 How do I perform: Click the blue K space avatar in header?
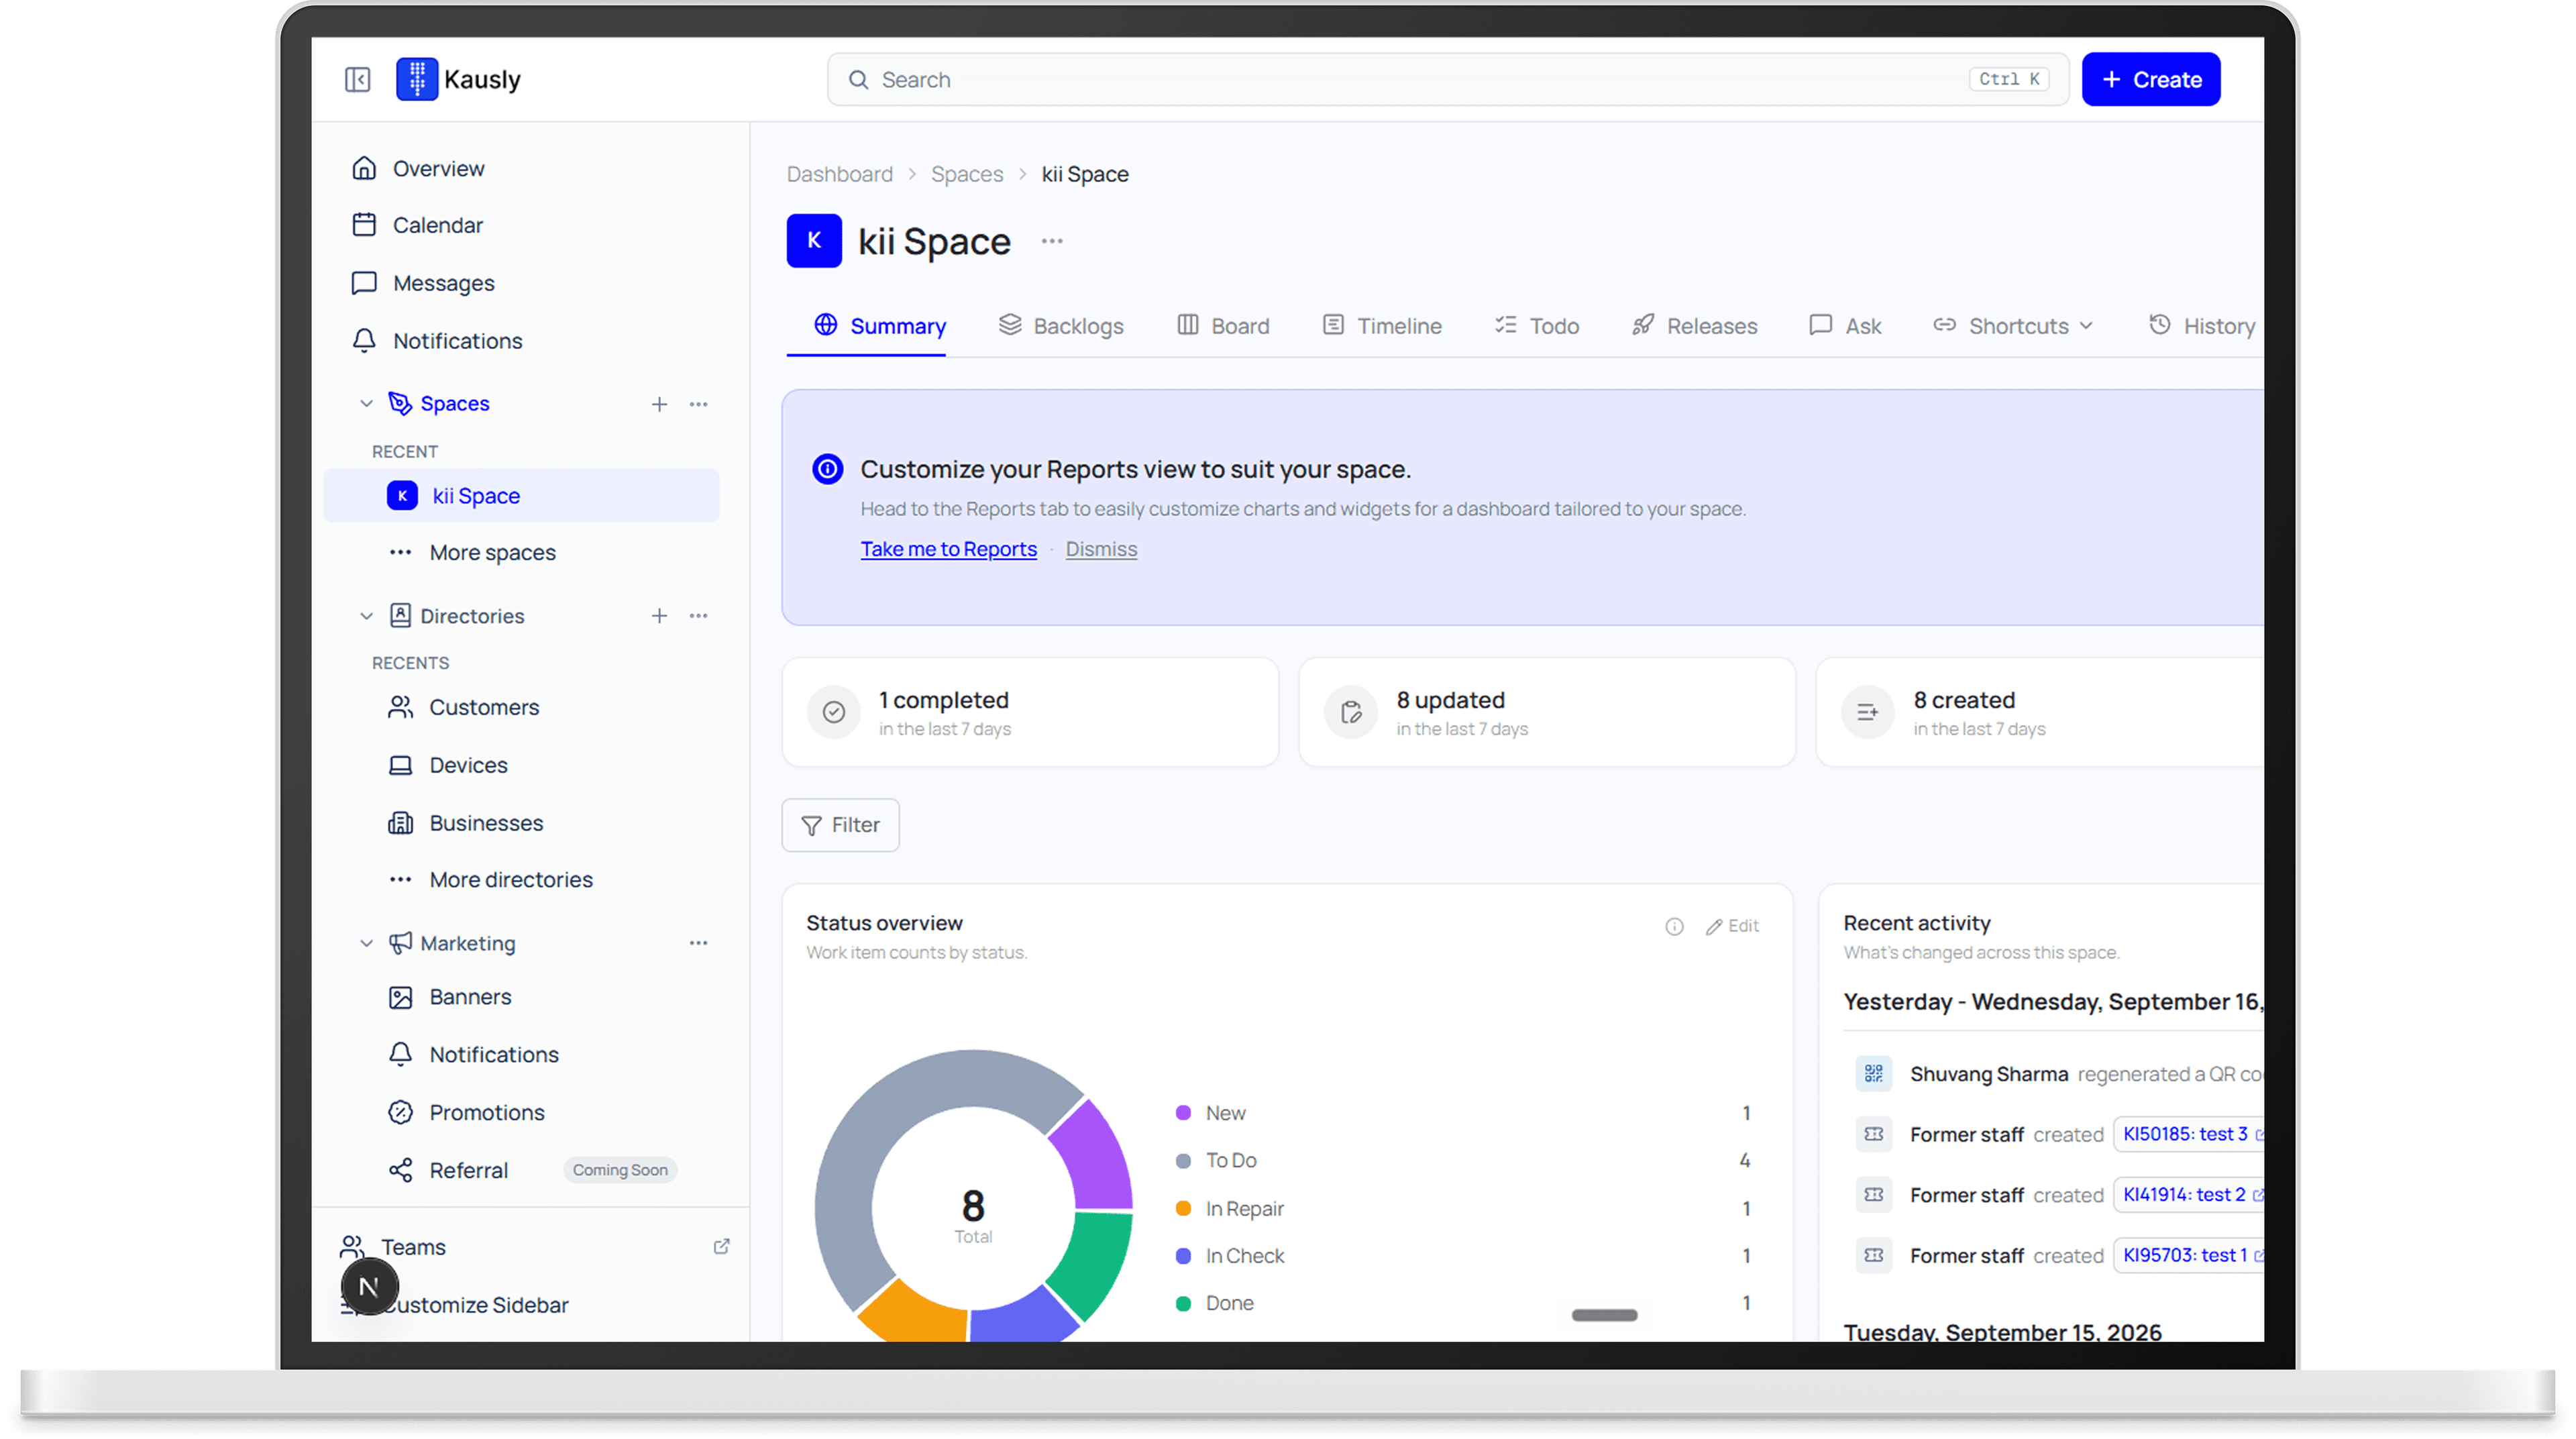coord(814,241)
